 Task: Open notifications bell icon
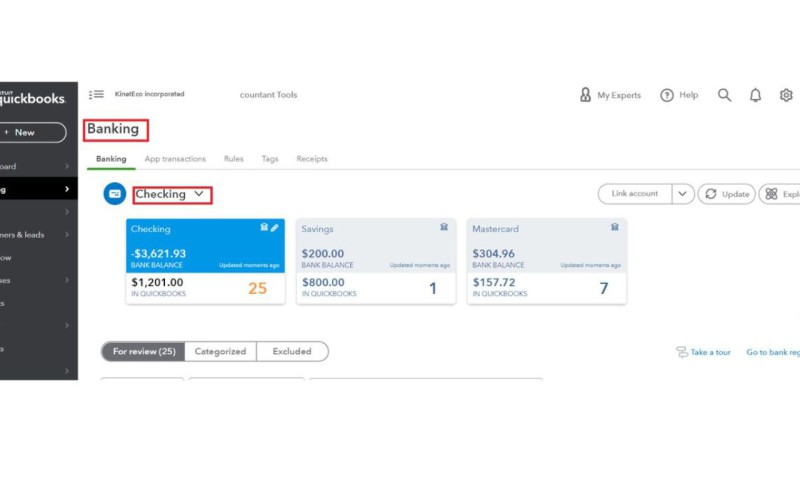point(756,95)
